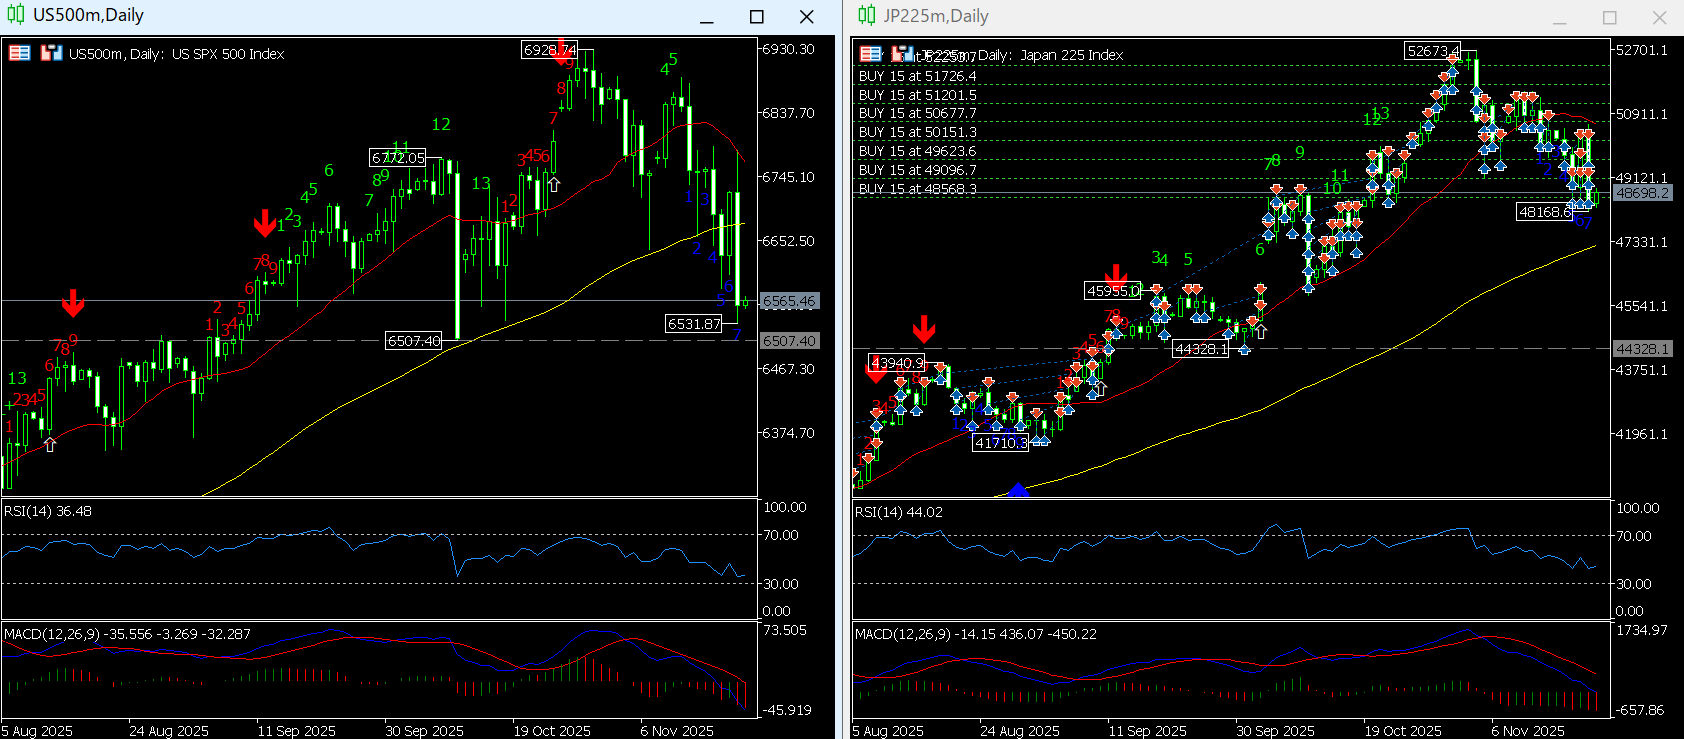Click the 48698.2 current price tag on the axis

pyautogui.click(x=1642, y=193)
